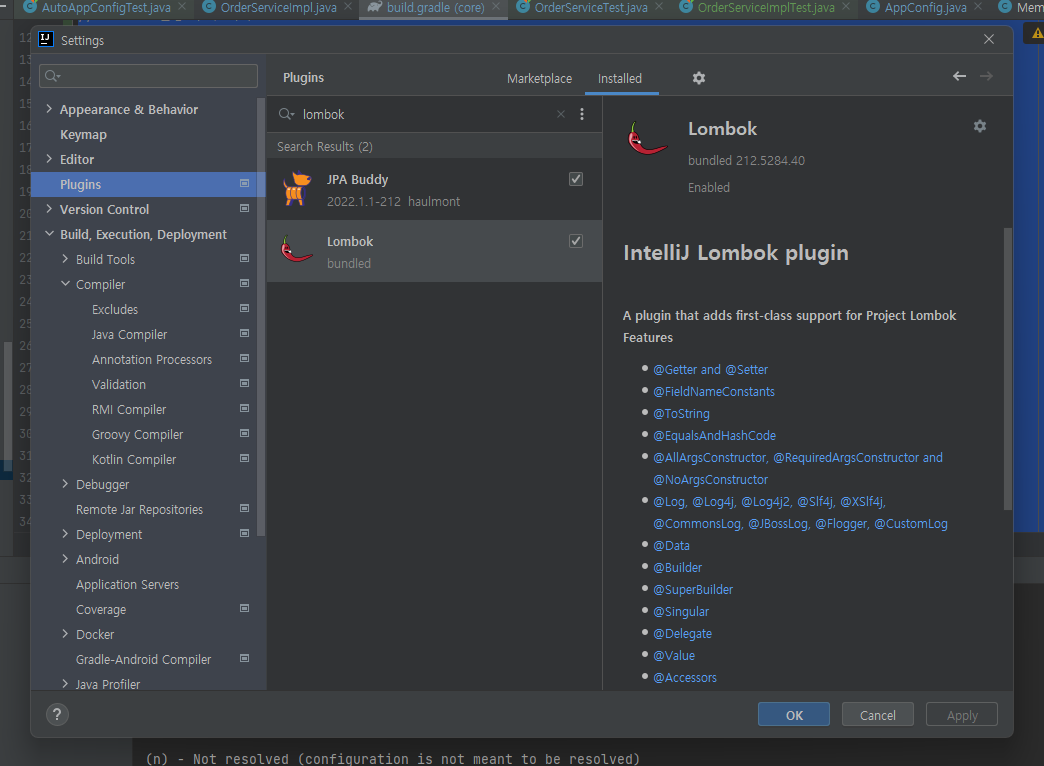
Task: Select the Excludes tree item
Action: [115, 309]
